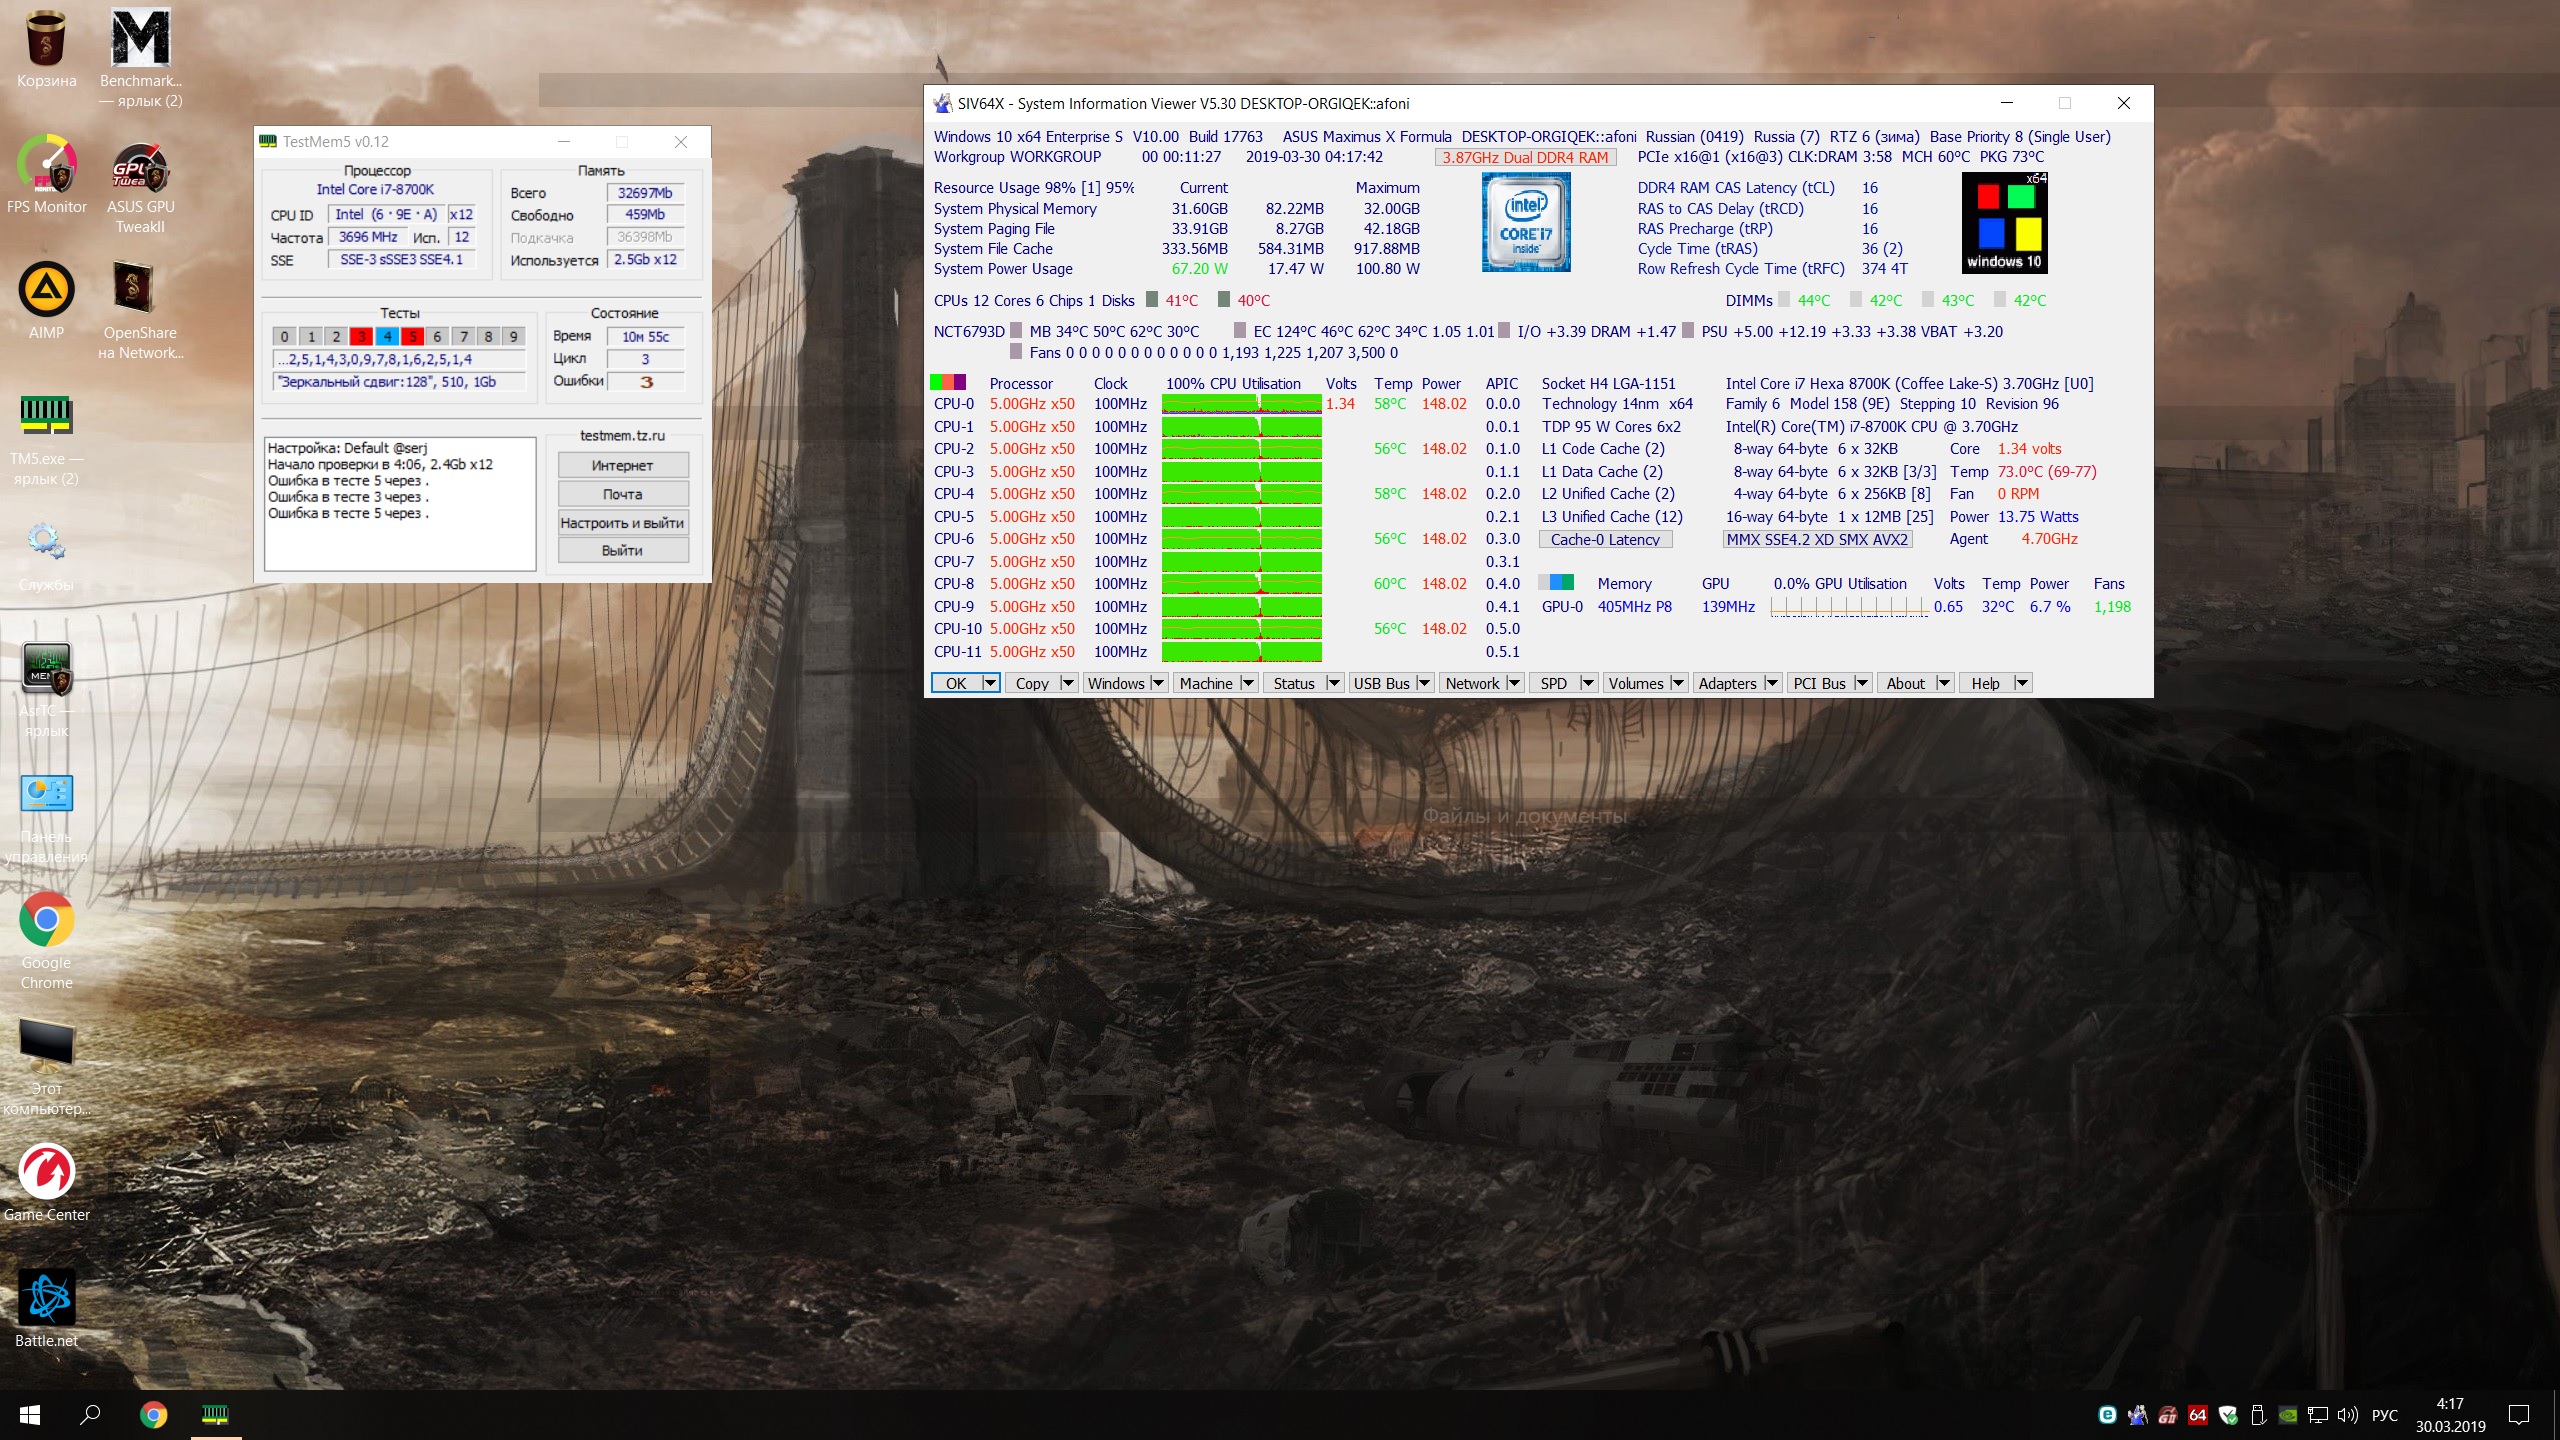The image size is (2560, 1440).
Task: Click the Intel Core i7 logo in SIV
Action: (1526, 222)
